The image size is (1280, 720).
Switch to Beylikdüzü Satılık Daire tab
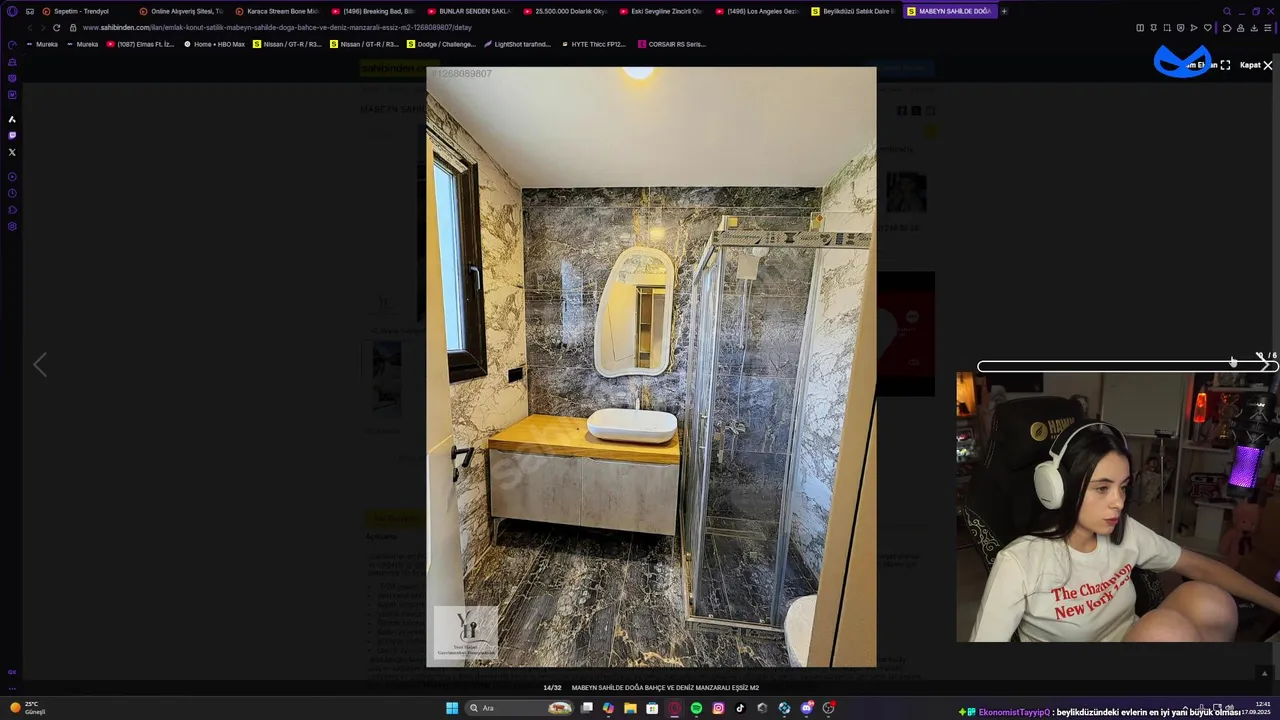point(853,11)
